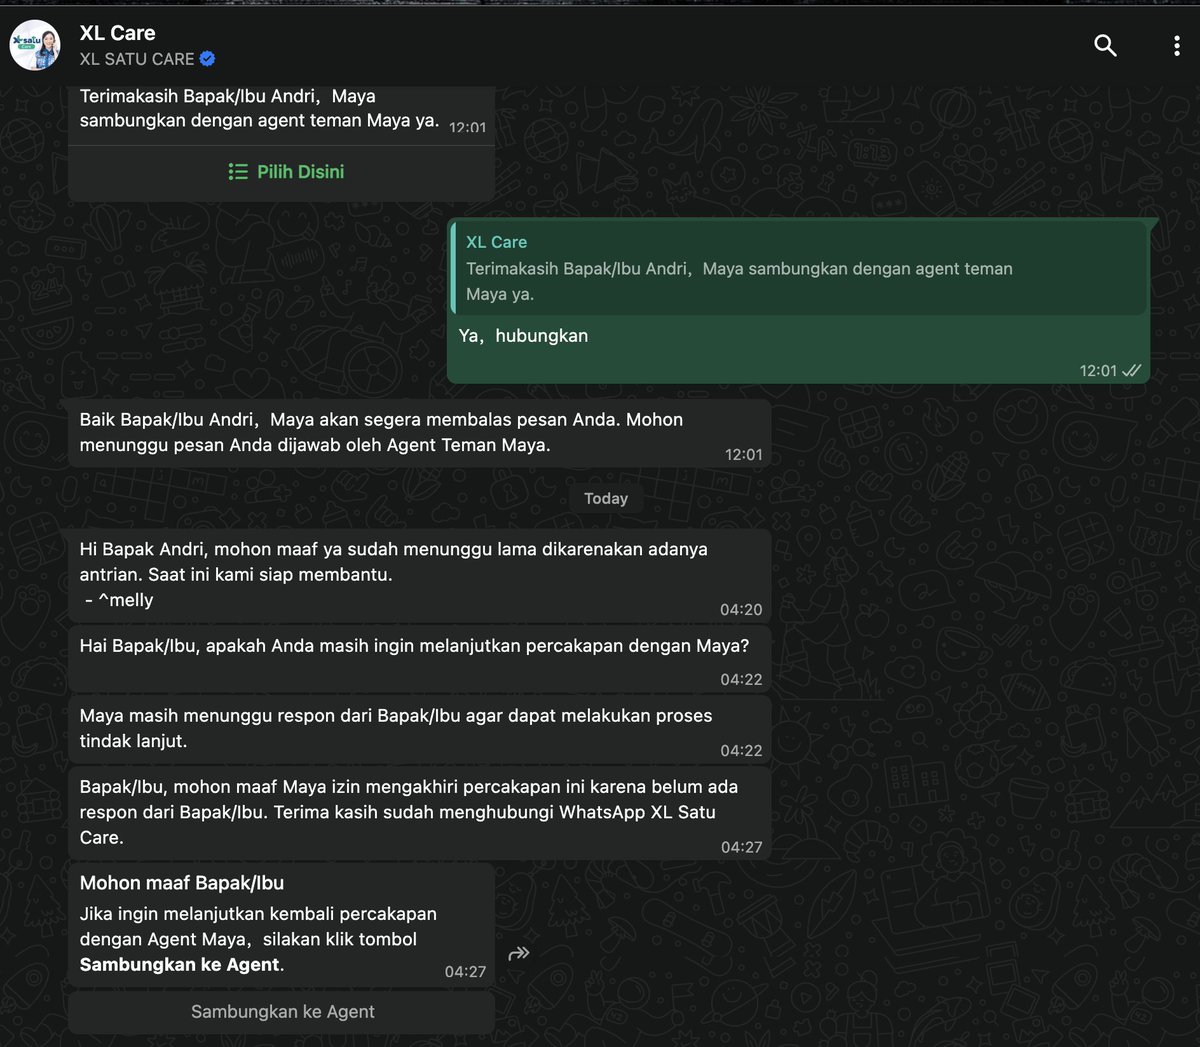The width and height of the screenshot is (1200, 1047).
Task: Click message 'Maya izin mengakhiri percakapan ini'
Action: point(419,813)
